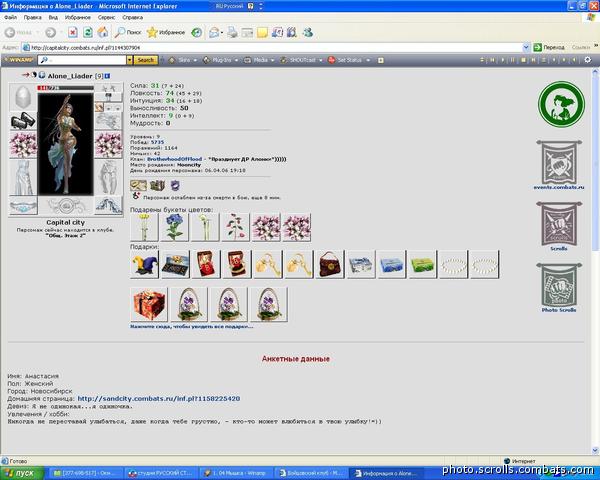This screenshot has width=600, height=480.
Task: Click the character avatar image
Action: click(x=65, y=144)
